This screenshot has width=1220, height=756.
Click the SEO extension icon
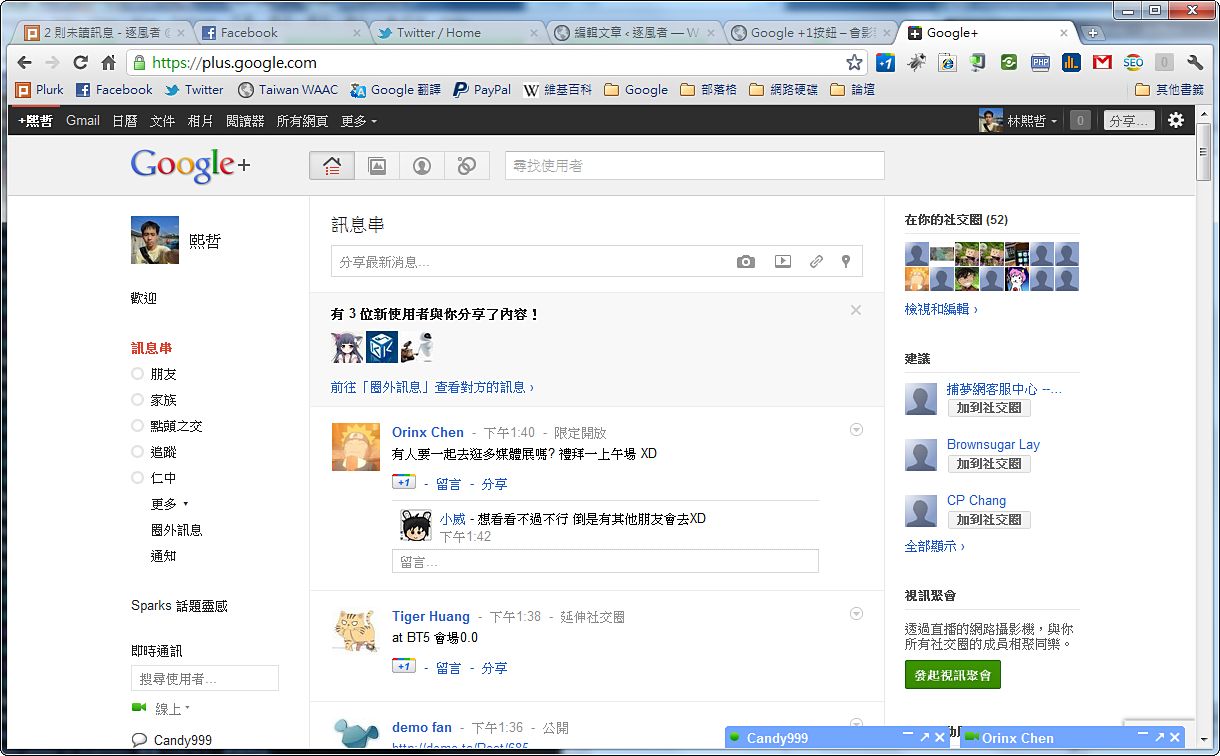pyautogui.click(x=1133, y=62)
